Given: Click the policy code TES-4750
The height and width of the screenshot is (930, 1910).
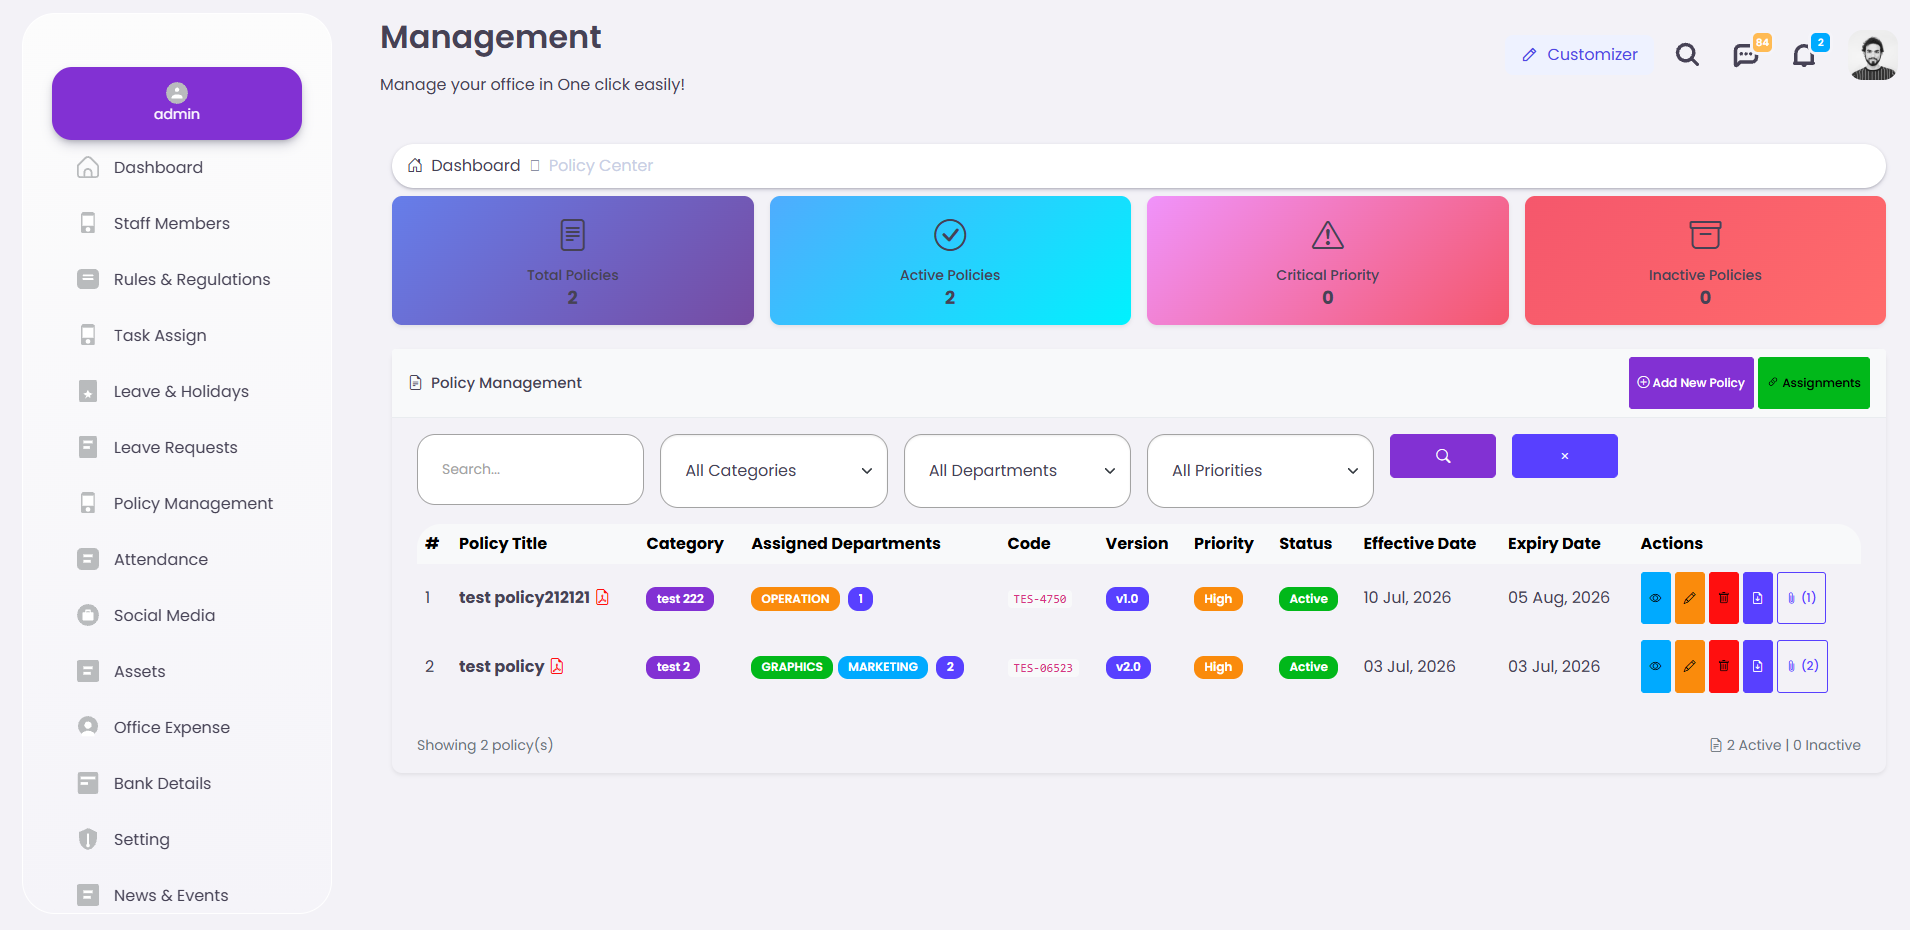Looking at the screenshot, I should [x=1040, y=599].
